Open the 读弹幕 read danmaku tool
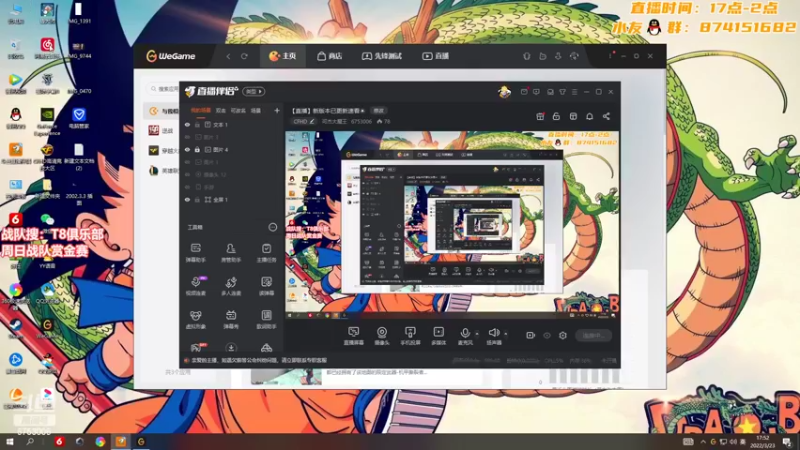The height and width of the screenshot is (450, 800). pyautogui.click(x=266, y=286)
